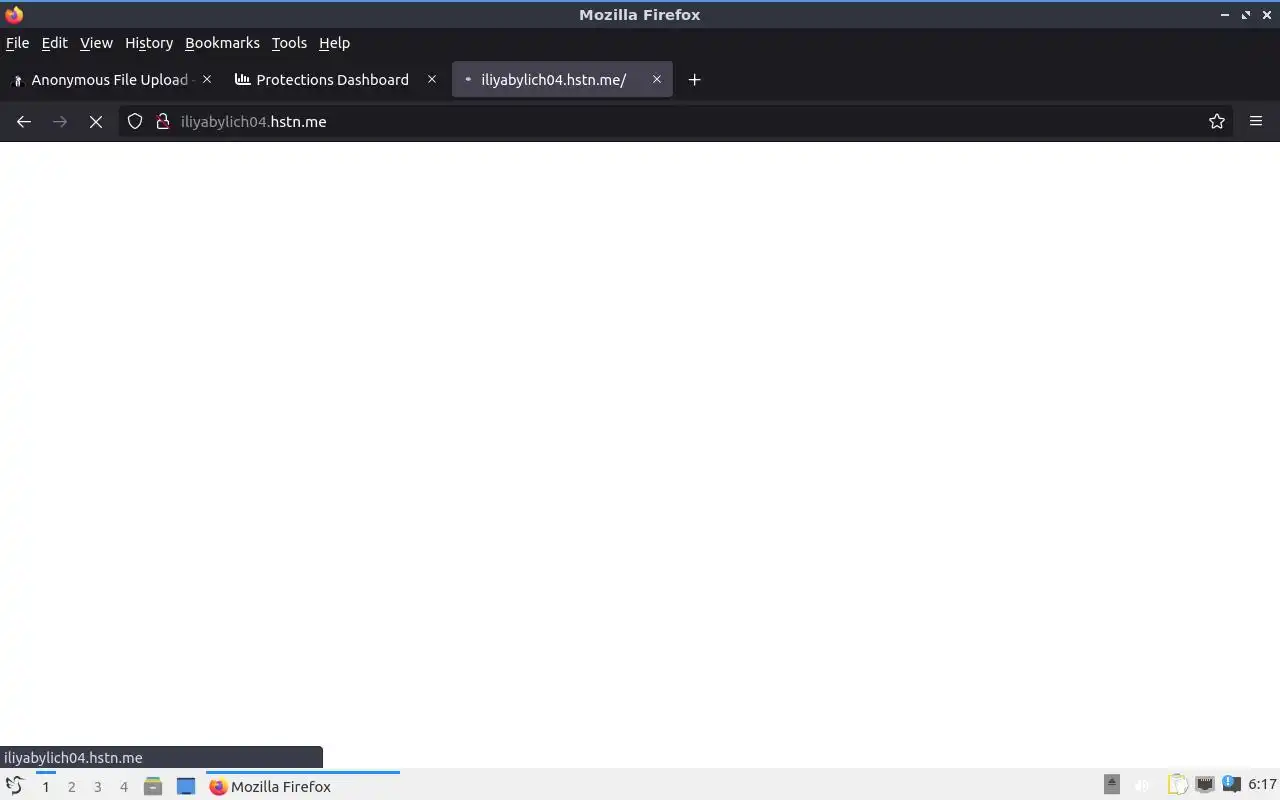Open a new tab with plus button
The height and width of the screenshot is (800, 1280).
point(694,80)
